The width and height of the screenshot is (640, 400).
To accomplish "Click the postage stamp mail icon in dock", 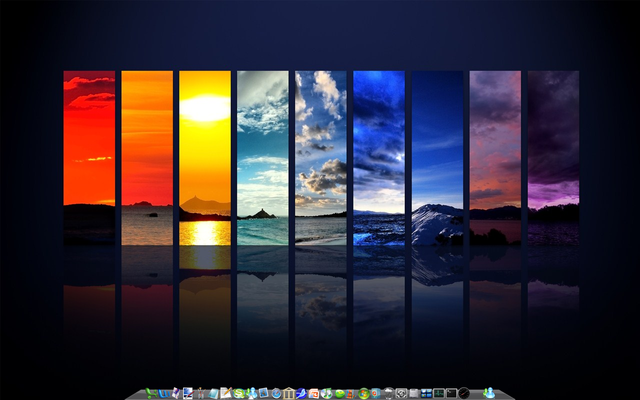I will (x=176, y=393).
